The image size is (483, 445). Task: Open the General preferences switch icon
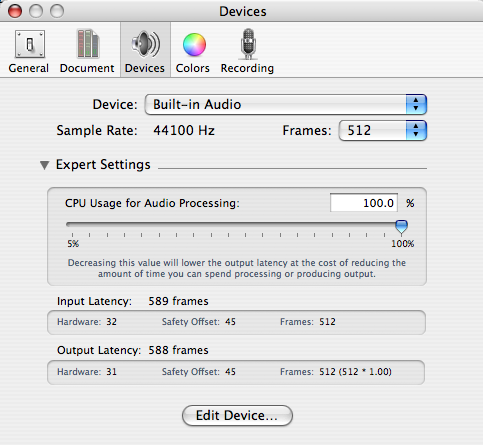coord(30,44)
